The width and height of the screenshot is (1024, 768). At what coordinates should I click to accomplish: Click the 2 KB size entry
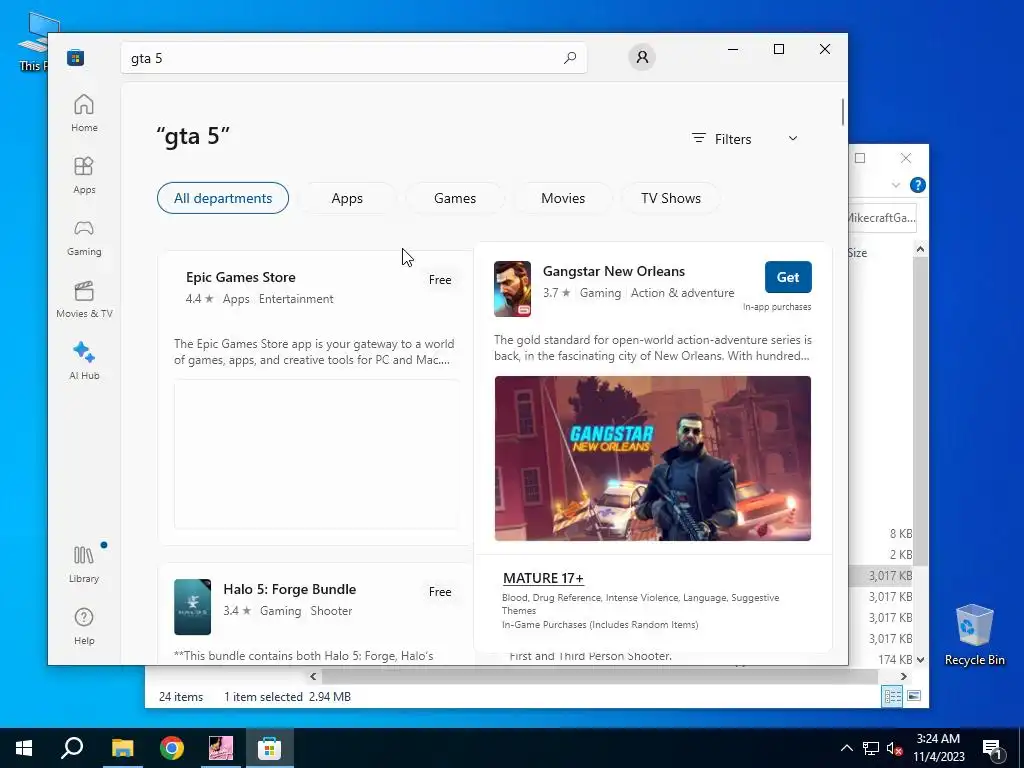pos(901,554)
